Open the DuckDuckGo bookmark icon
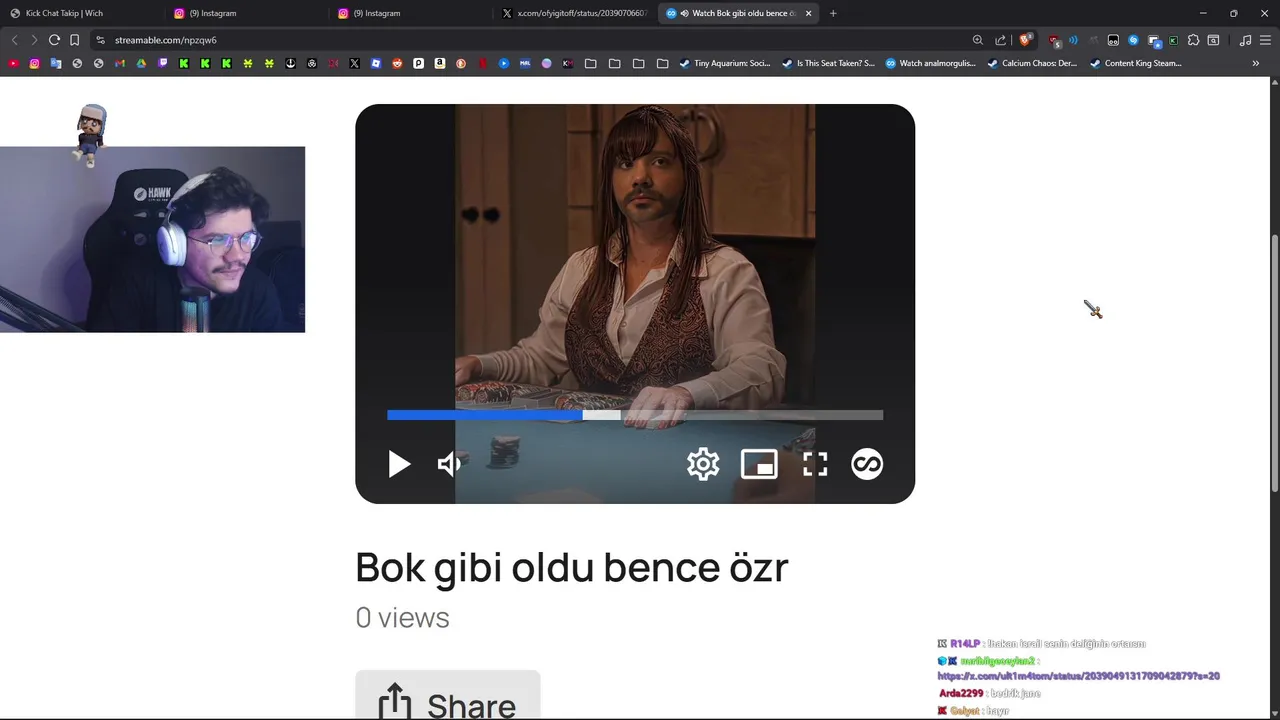 coord(461,63)
